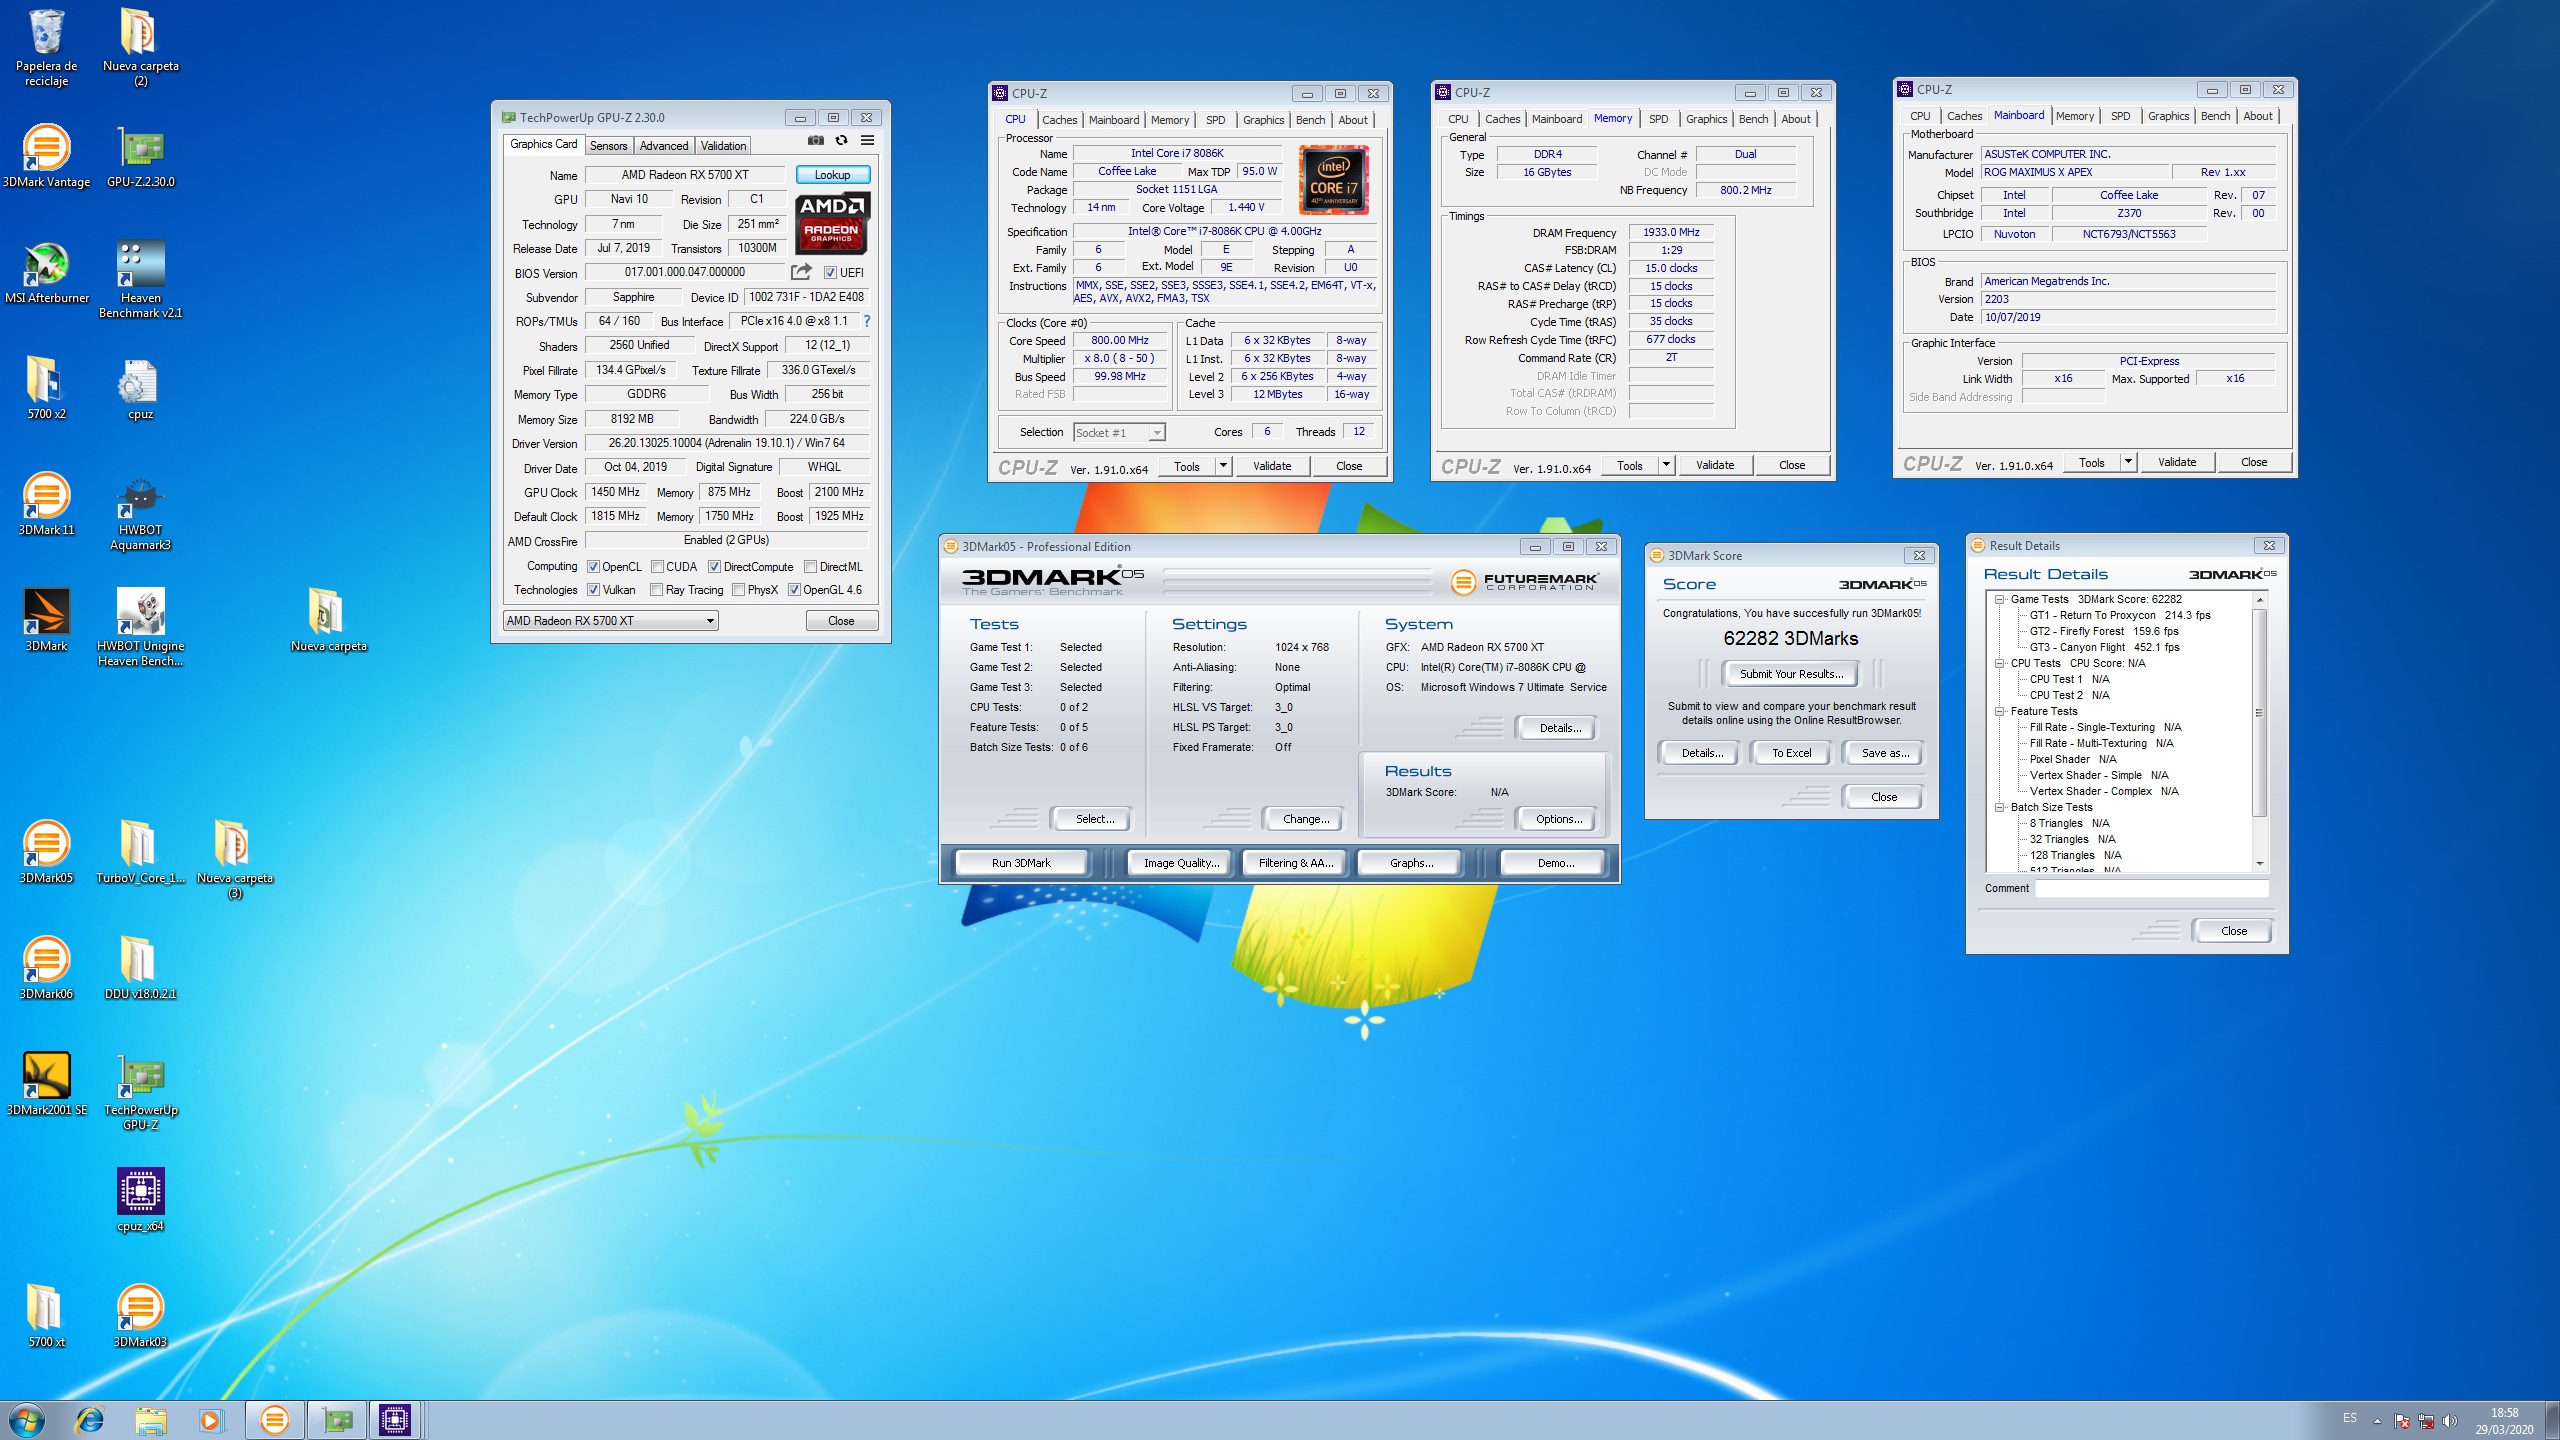The width and height of the screenshot is (2560, 1440).
Task: Click the Lookup button in GPU-Z
Action: tap(832, 175)
